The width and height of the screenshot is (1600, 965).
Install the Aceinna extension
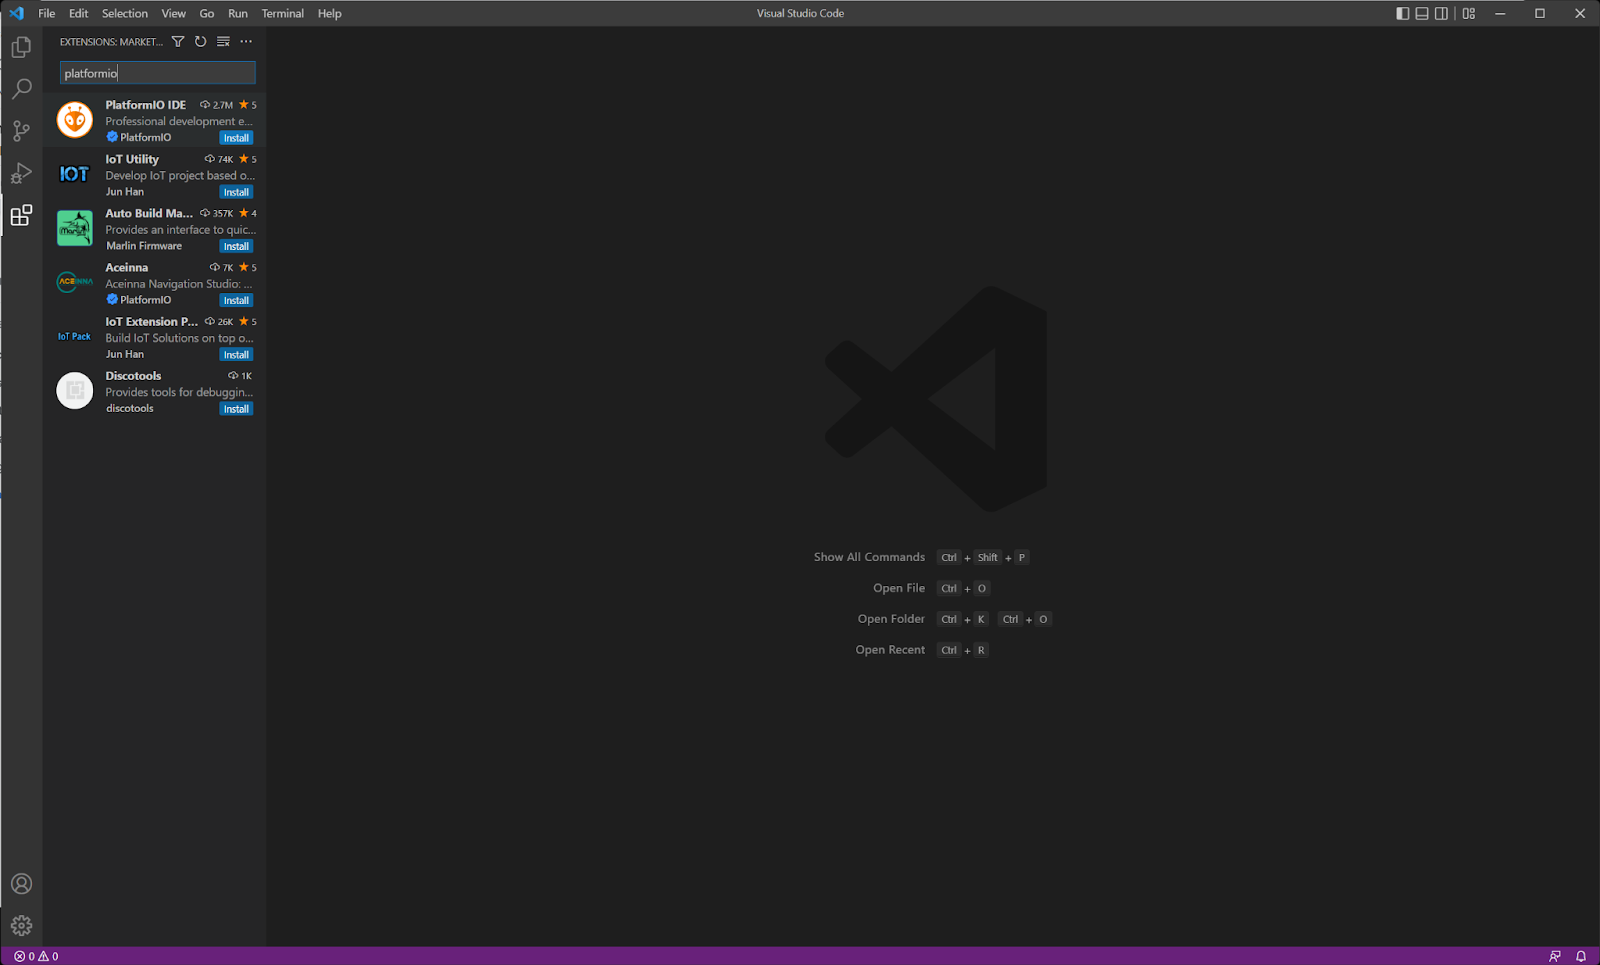[236, 300]
